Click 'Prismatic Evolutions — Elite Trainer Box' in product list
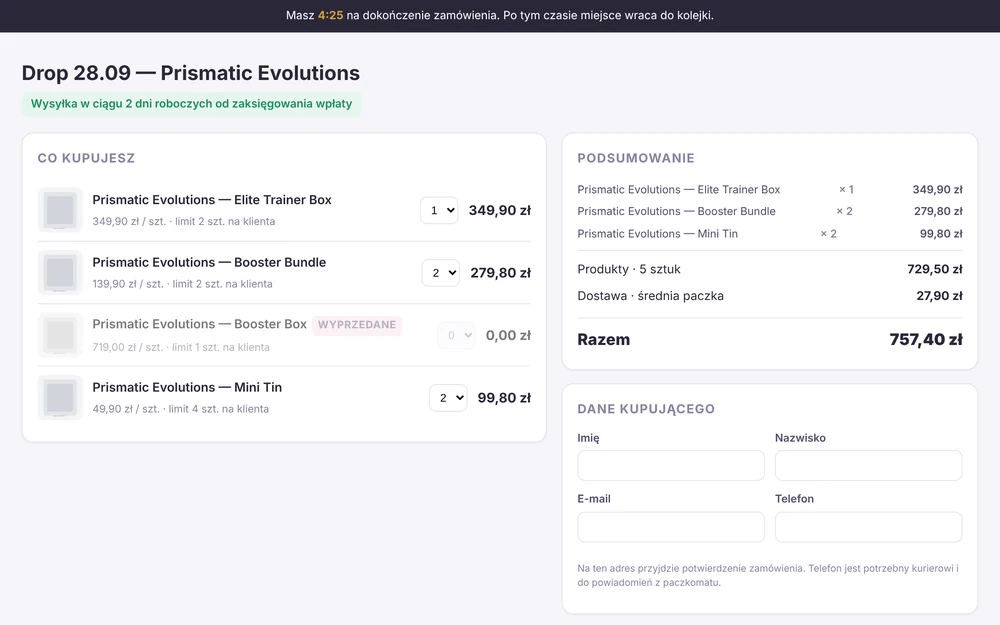This screenshot has height=625, width=1000. click(x=212, y=200)
